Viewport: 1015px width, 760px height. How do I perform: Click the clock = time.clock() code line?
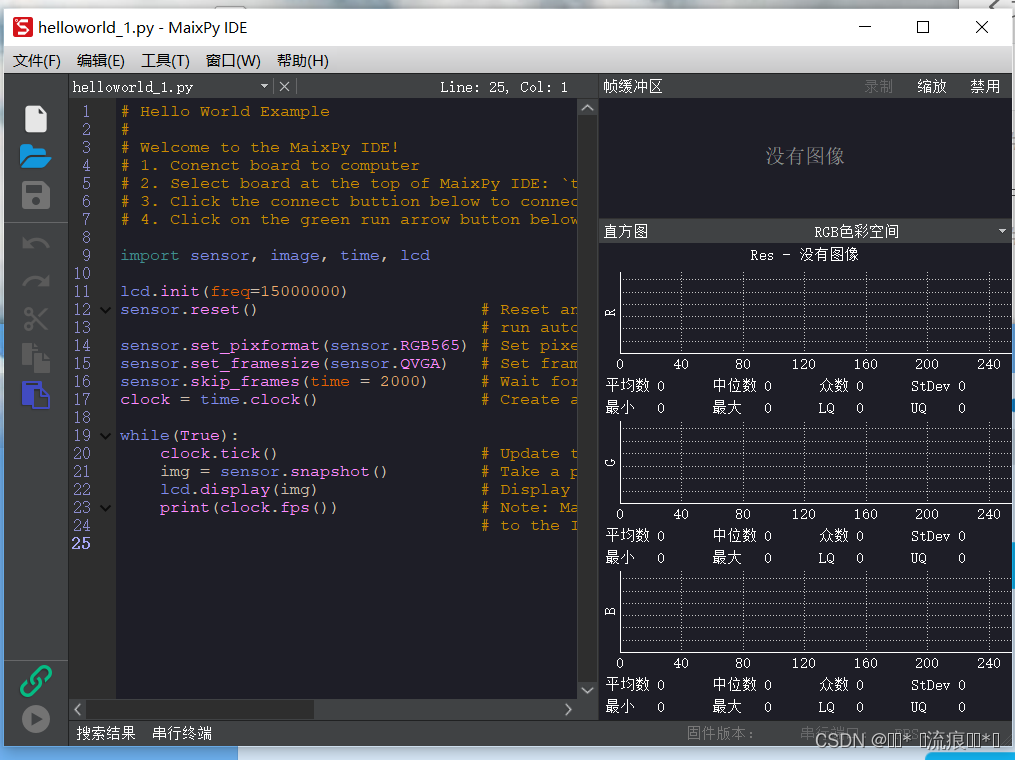click(219, 400)
